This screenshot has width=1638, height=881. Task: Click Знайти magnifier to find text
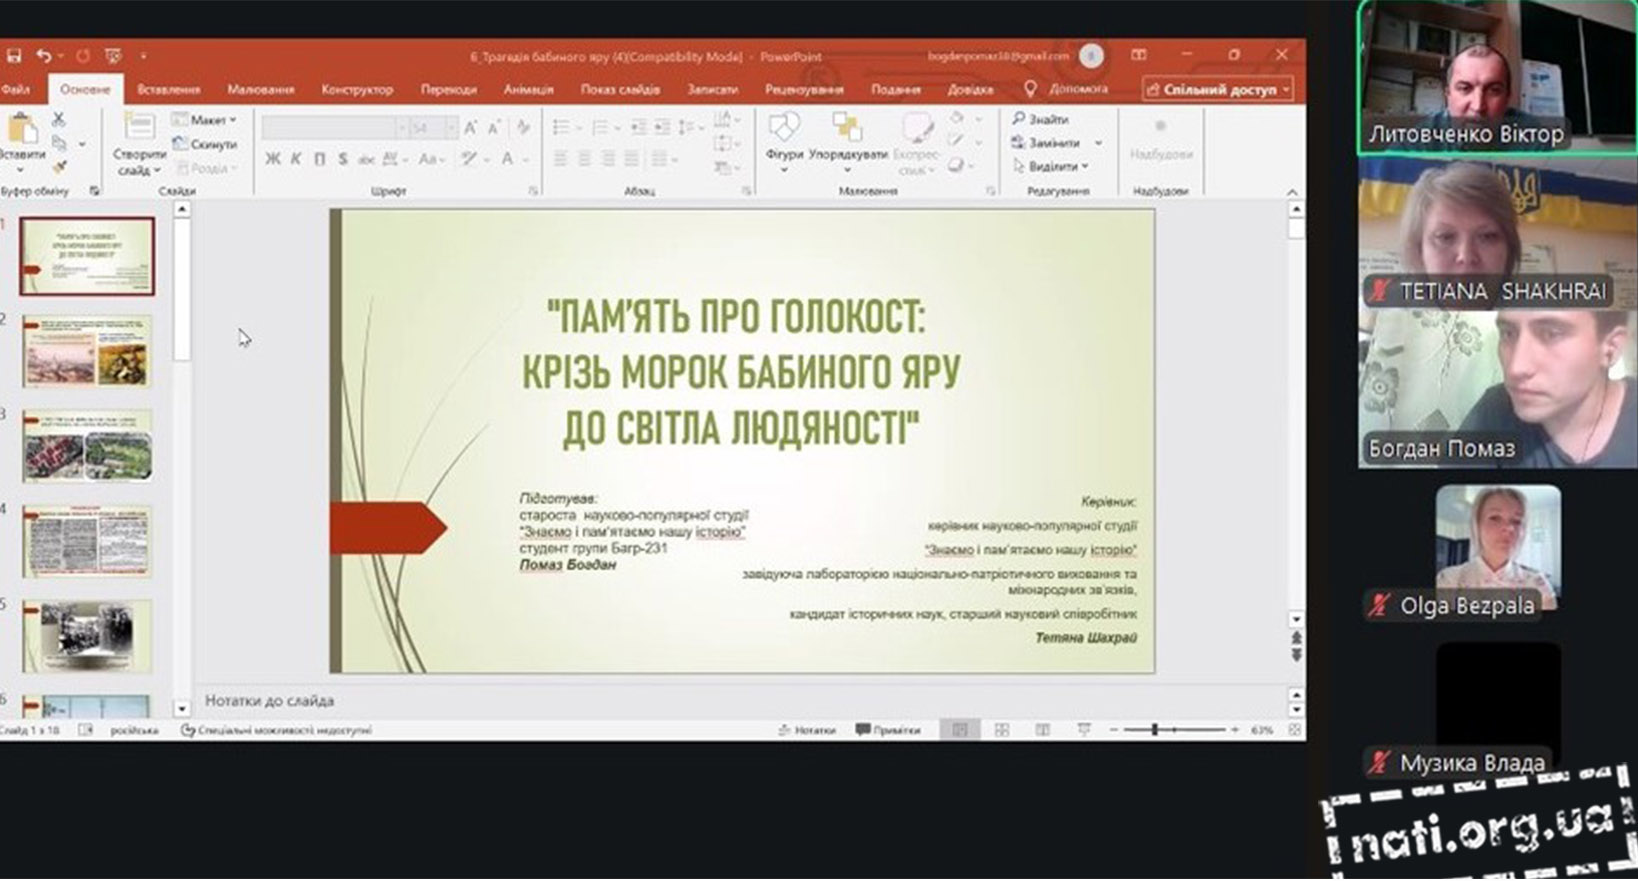click(x=1040, y=119)
